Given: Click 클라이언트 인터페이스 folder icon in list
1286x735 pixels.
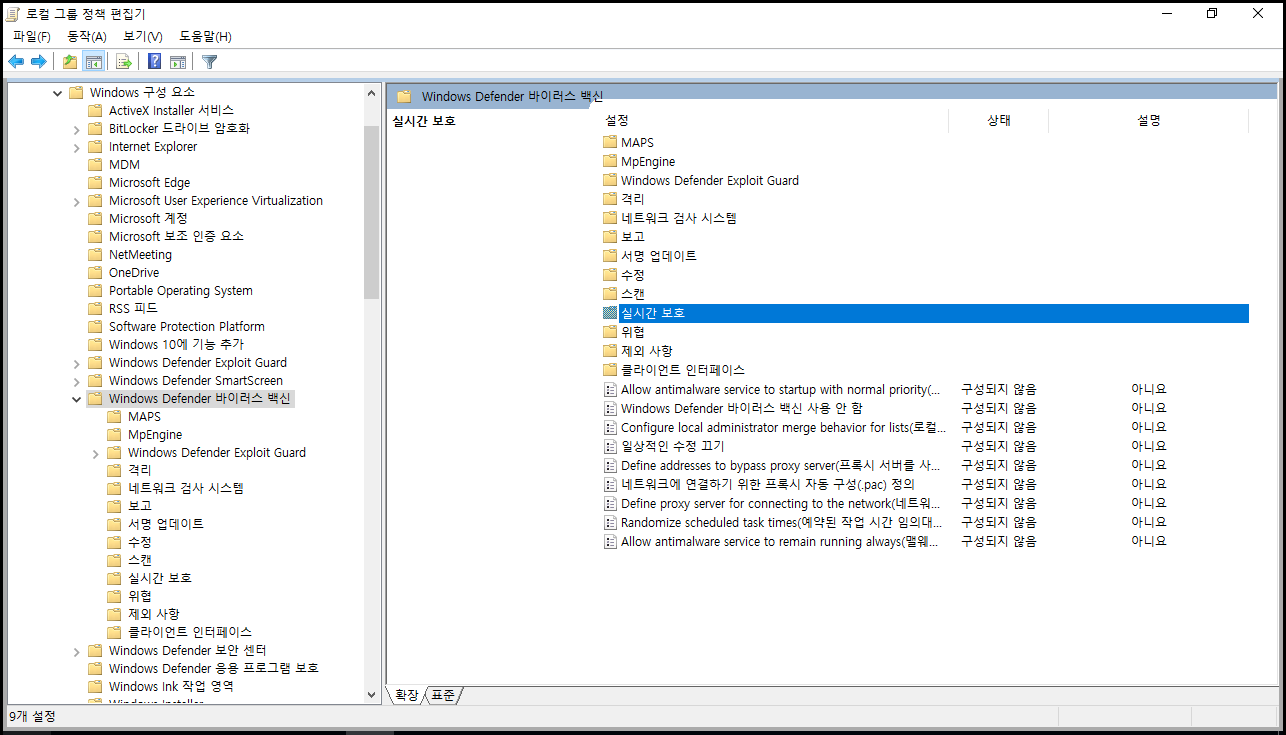Looking at the screenshot, I should 611,370.
